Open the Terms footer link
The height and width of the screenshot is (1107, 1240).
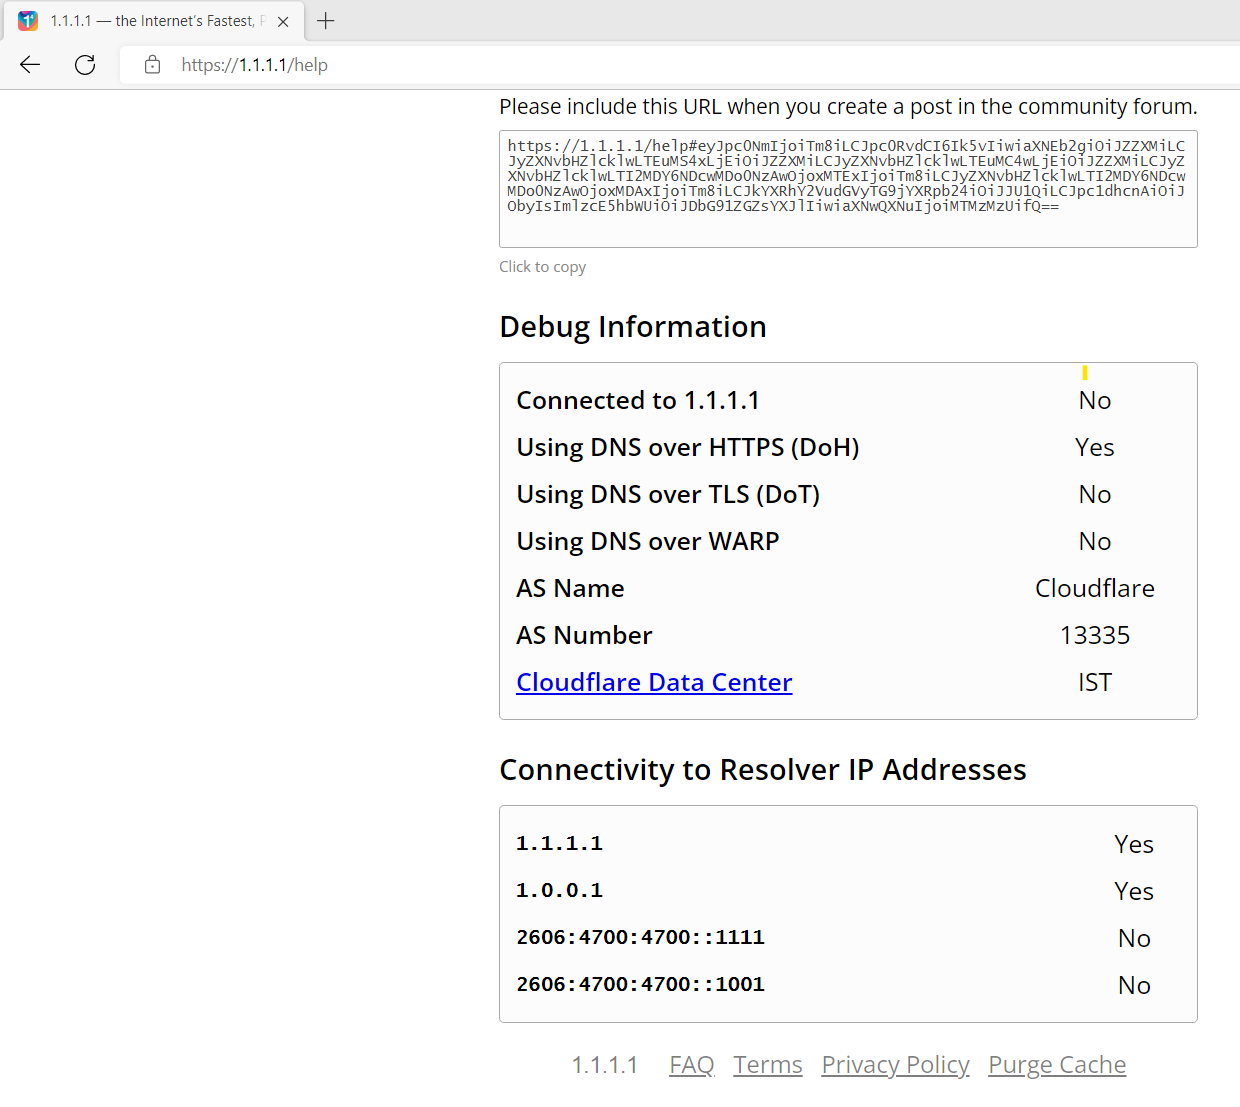pos(768,1065)
